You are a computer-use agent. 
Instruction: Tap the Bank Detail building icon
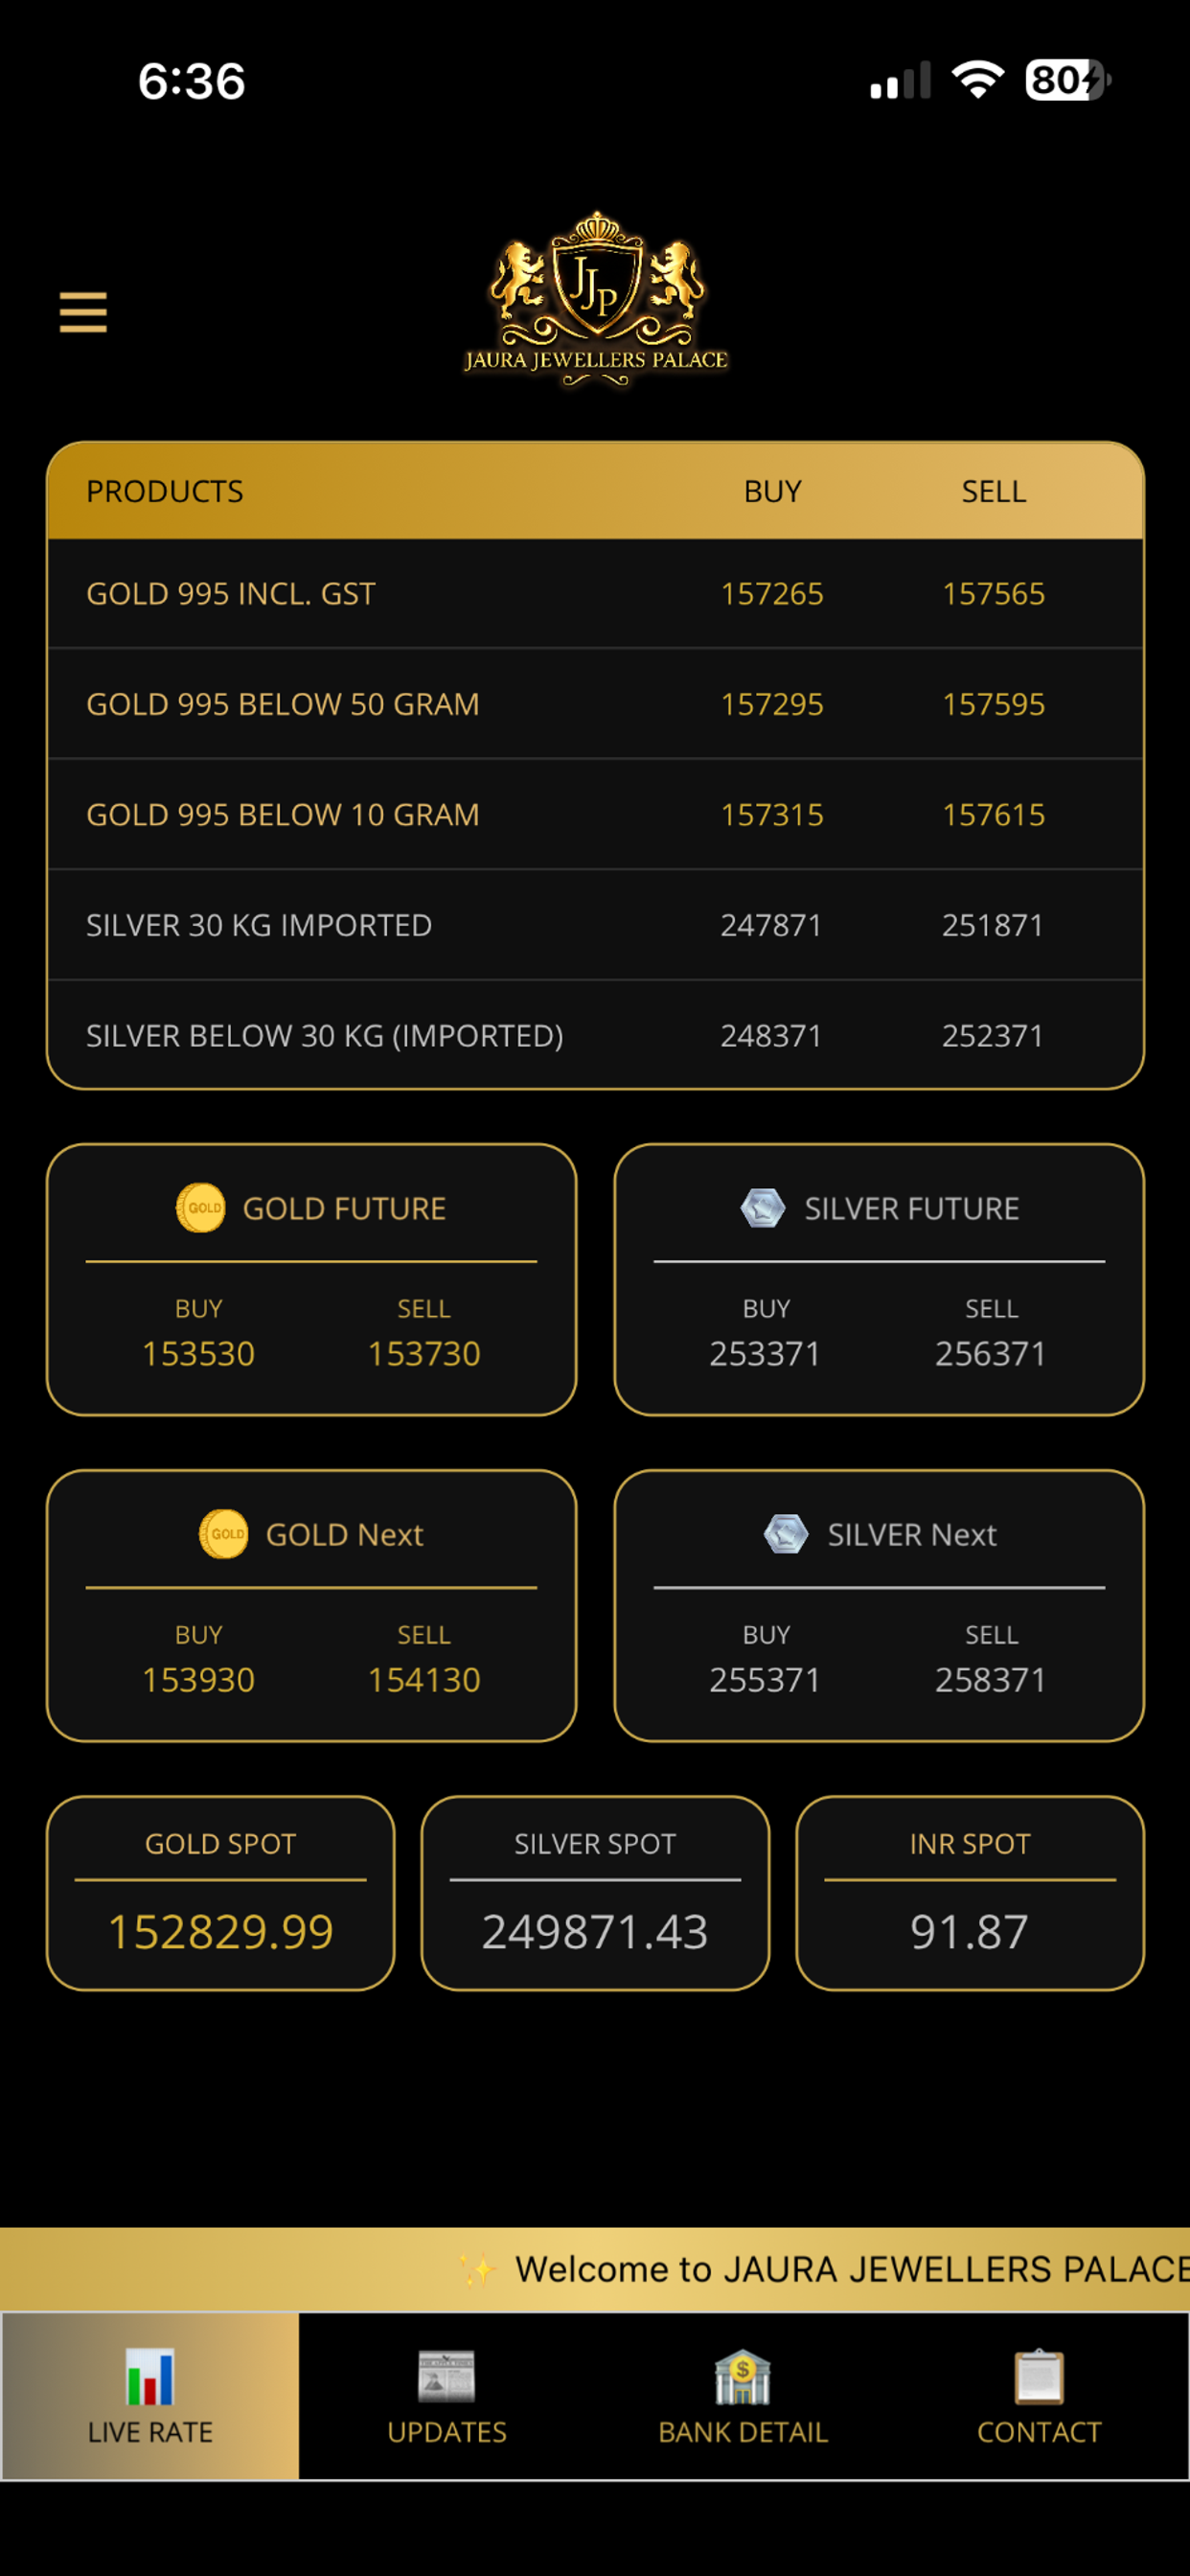click(x=743, y=2377)
